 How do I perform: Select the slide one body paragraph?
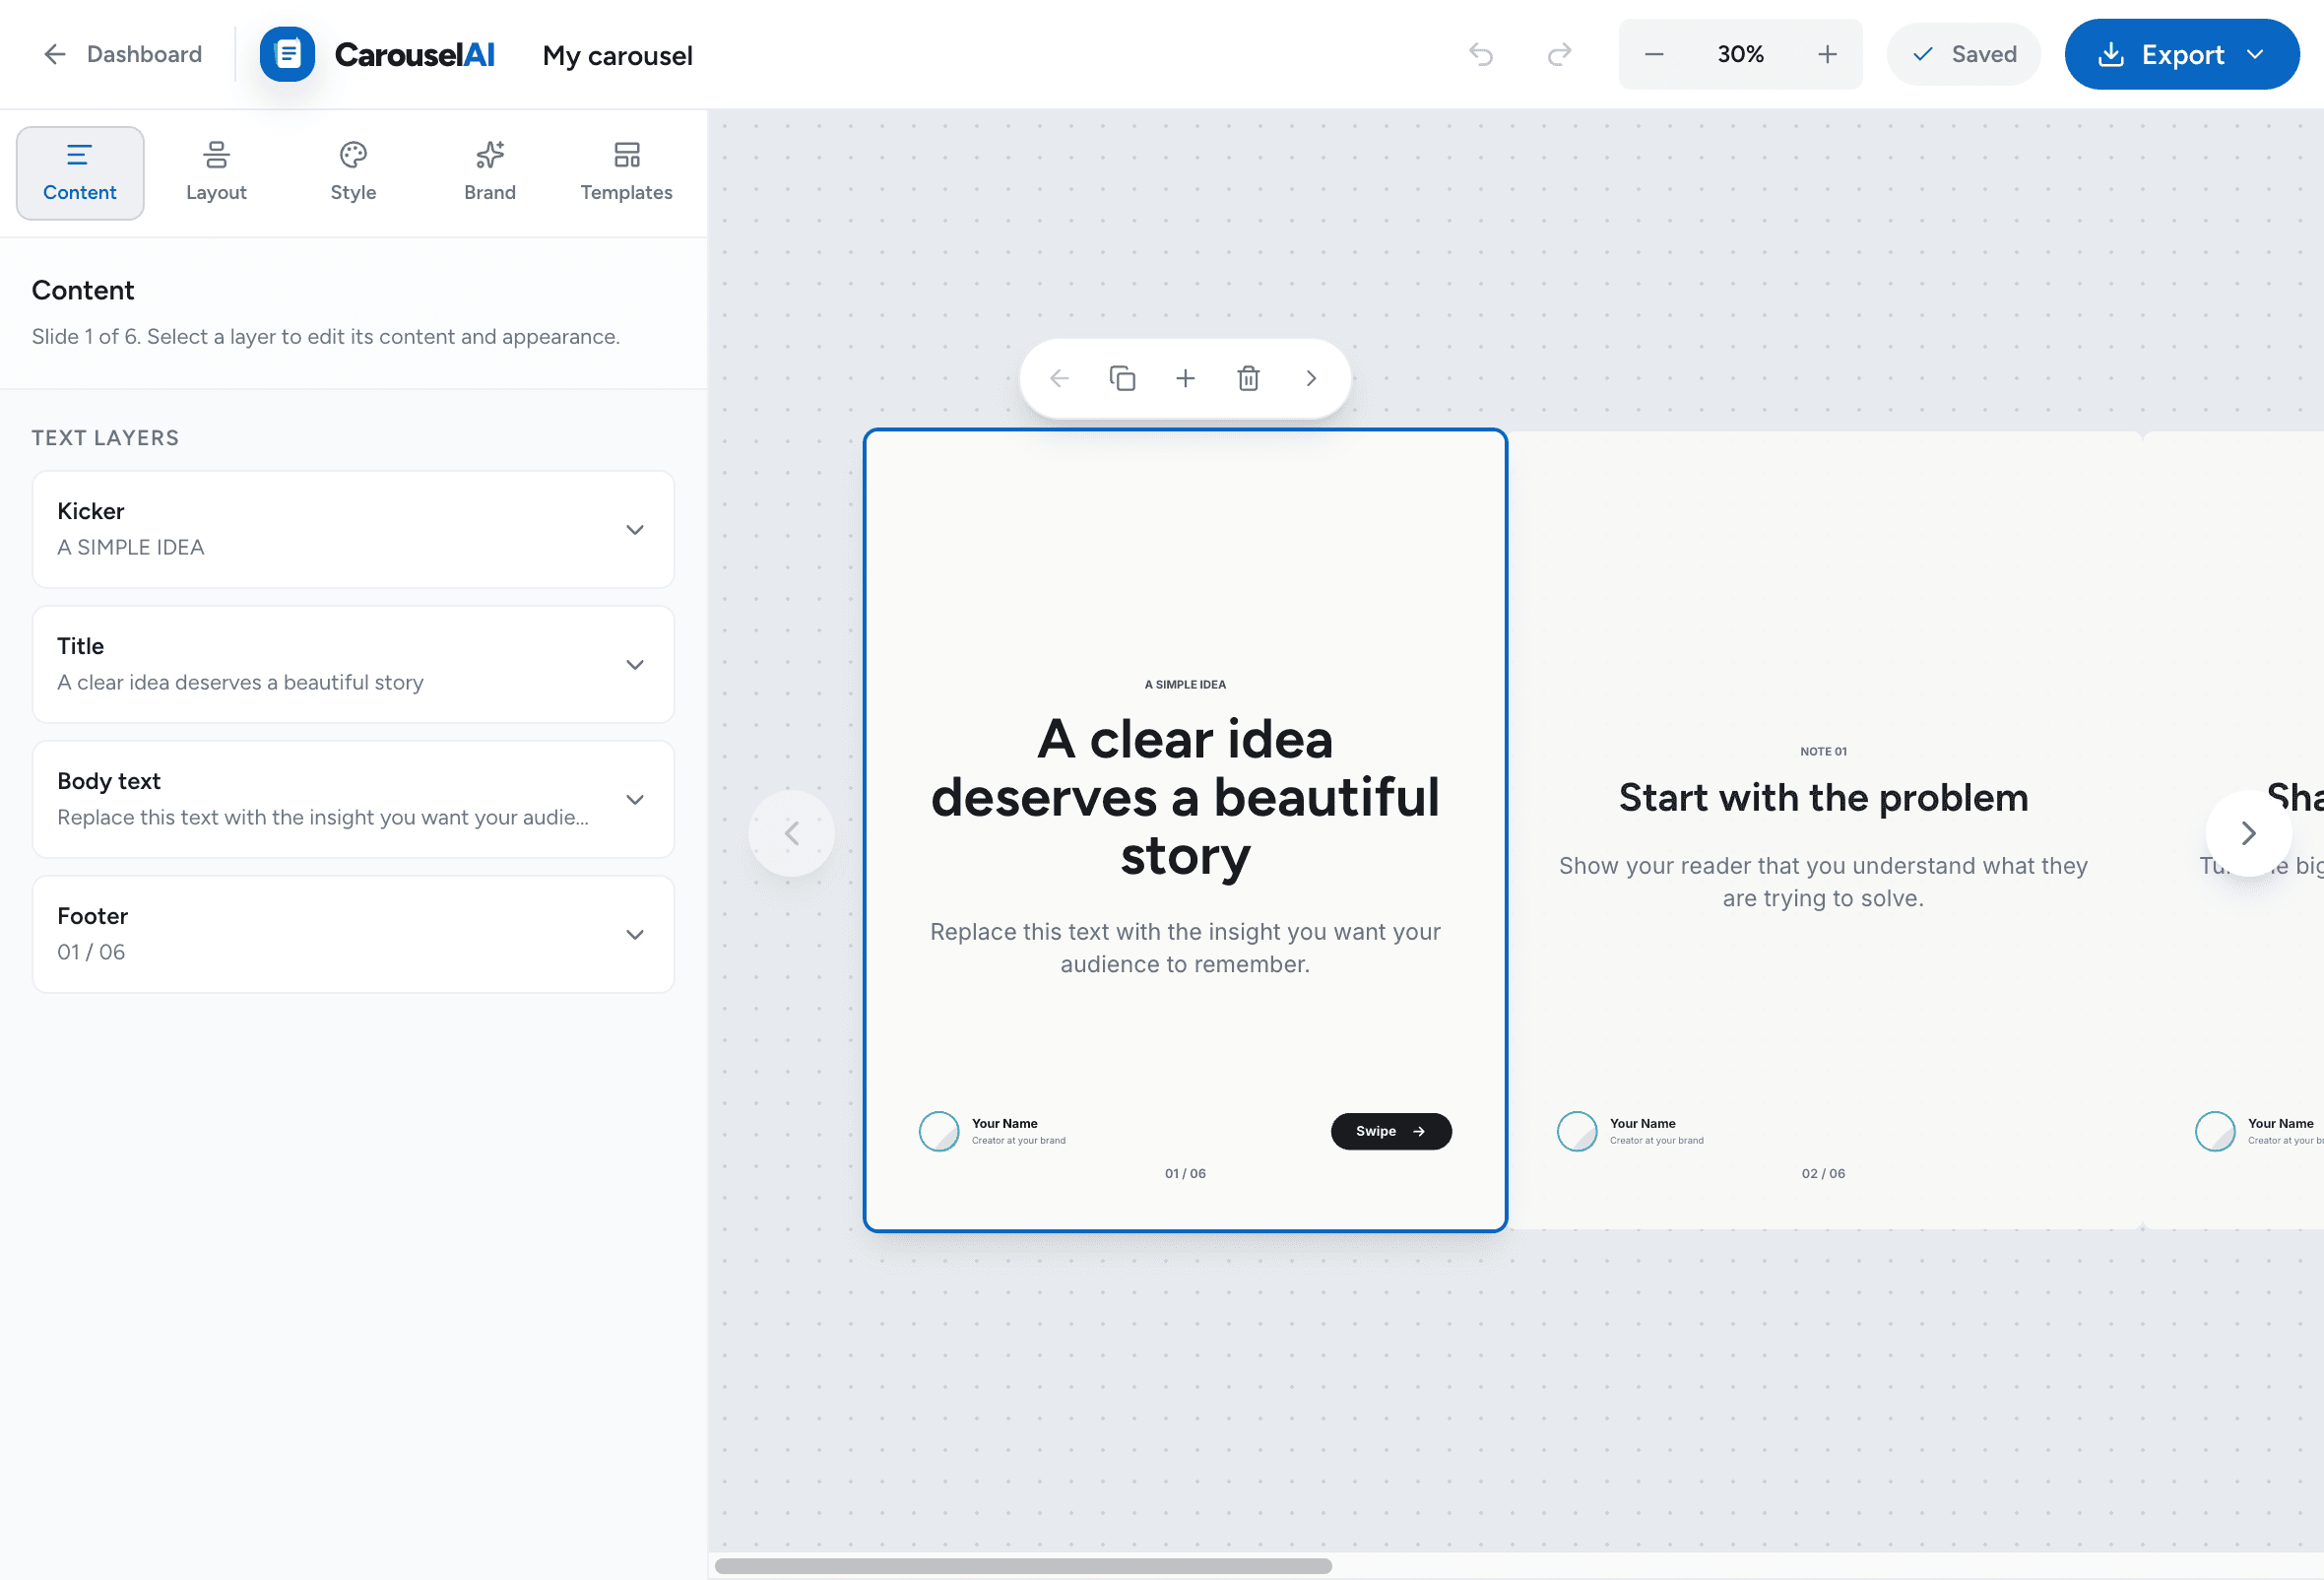[x=1185, y=948]
